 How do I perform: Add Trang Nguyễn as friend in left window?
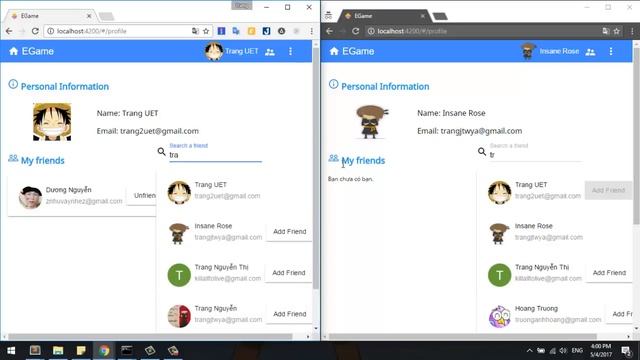tap(289, 314)
